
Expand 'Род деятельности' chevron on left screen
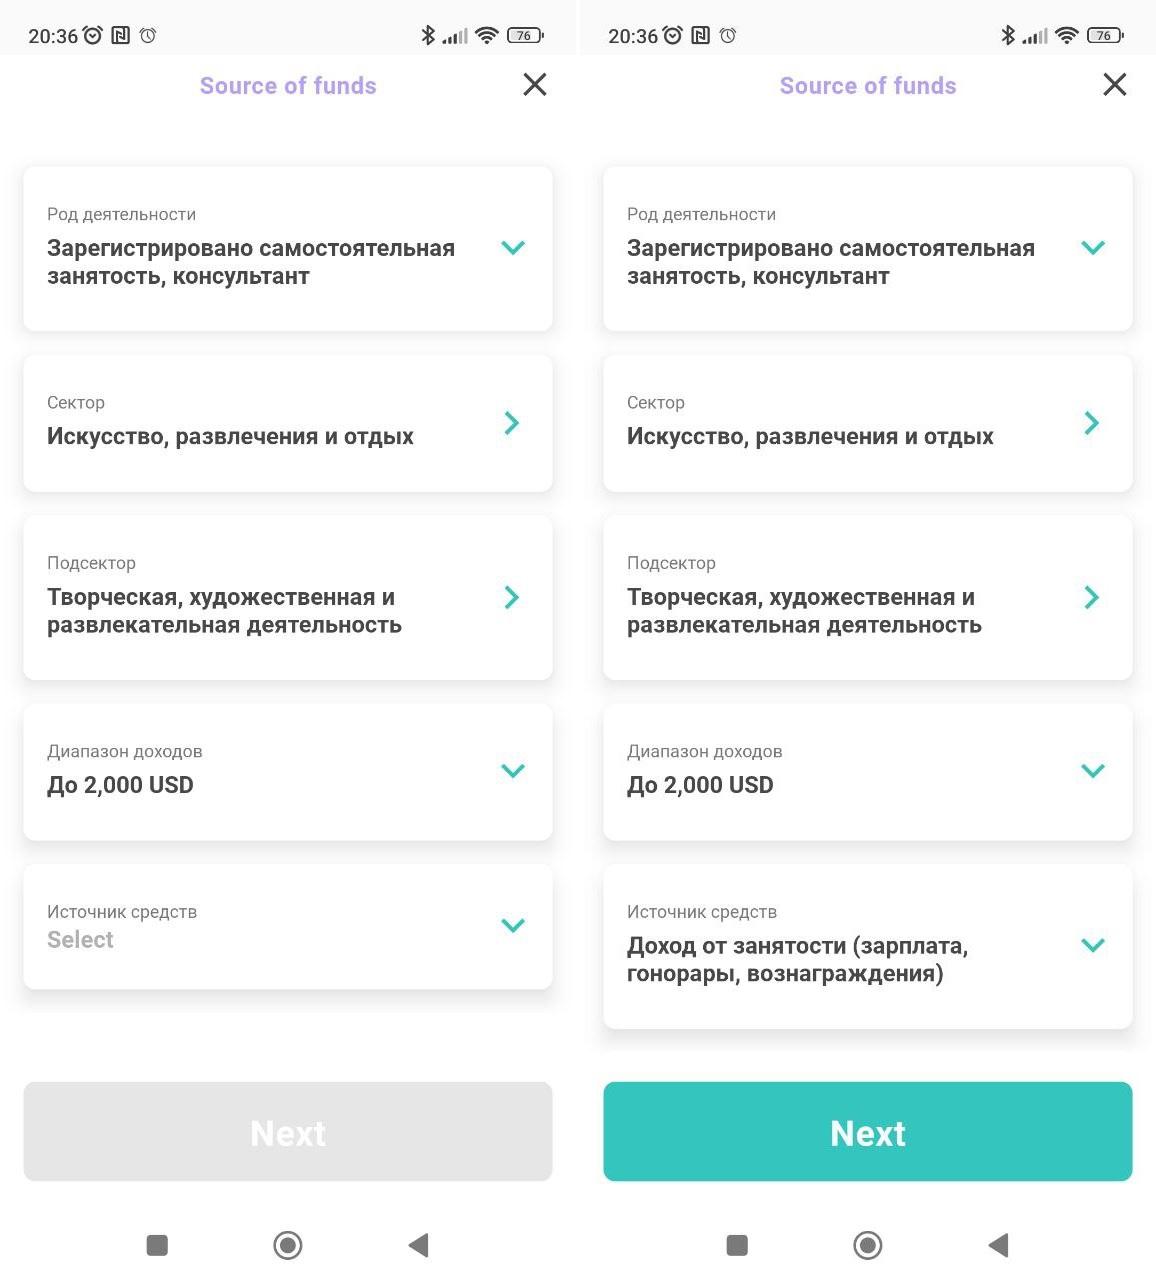click(513, 248)
